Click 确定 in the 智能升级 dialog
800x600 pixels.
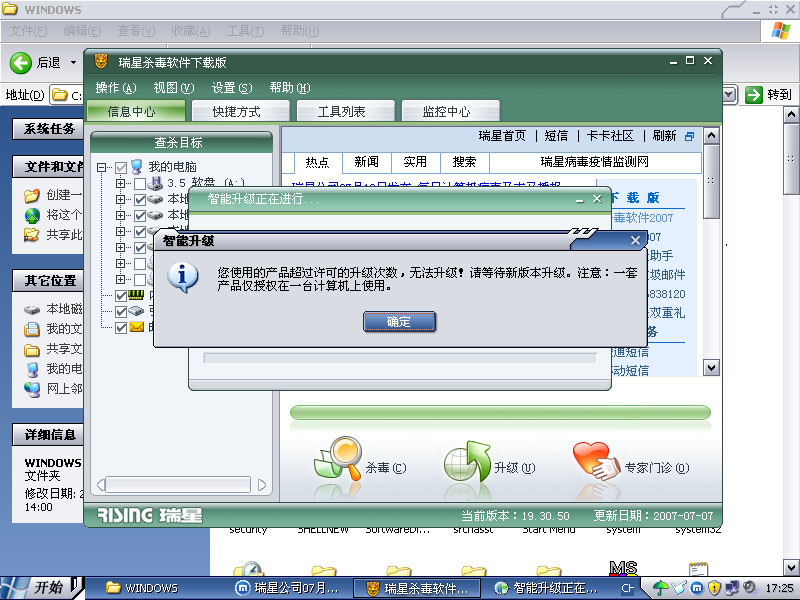tap(399, 322)
